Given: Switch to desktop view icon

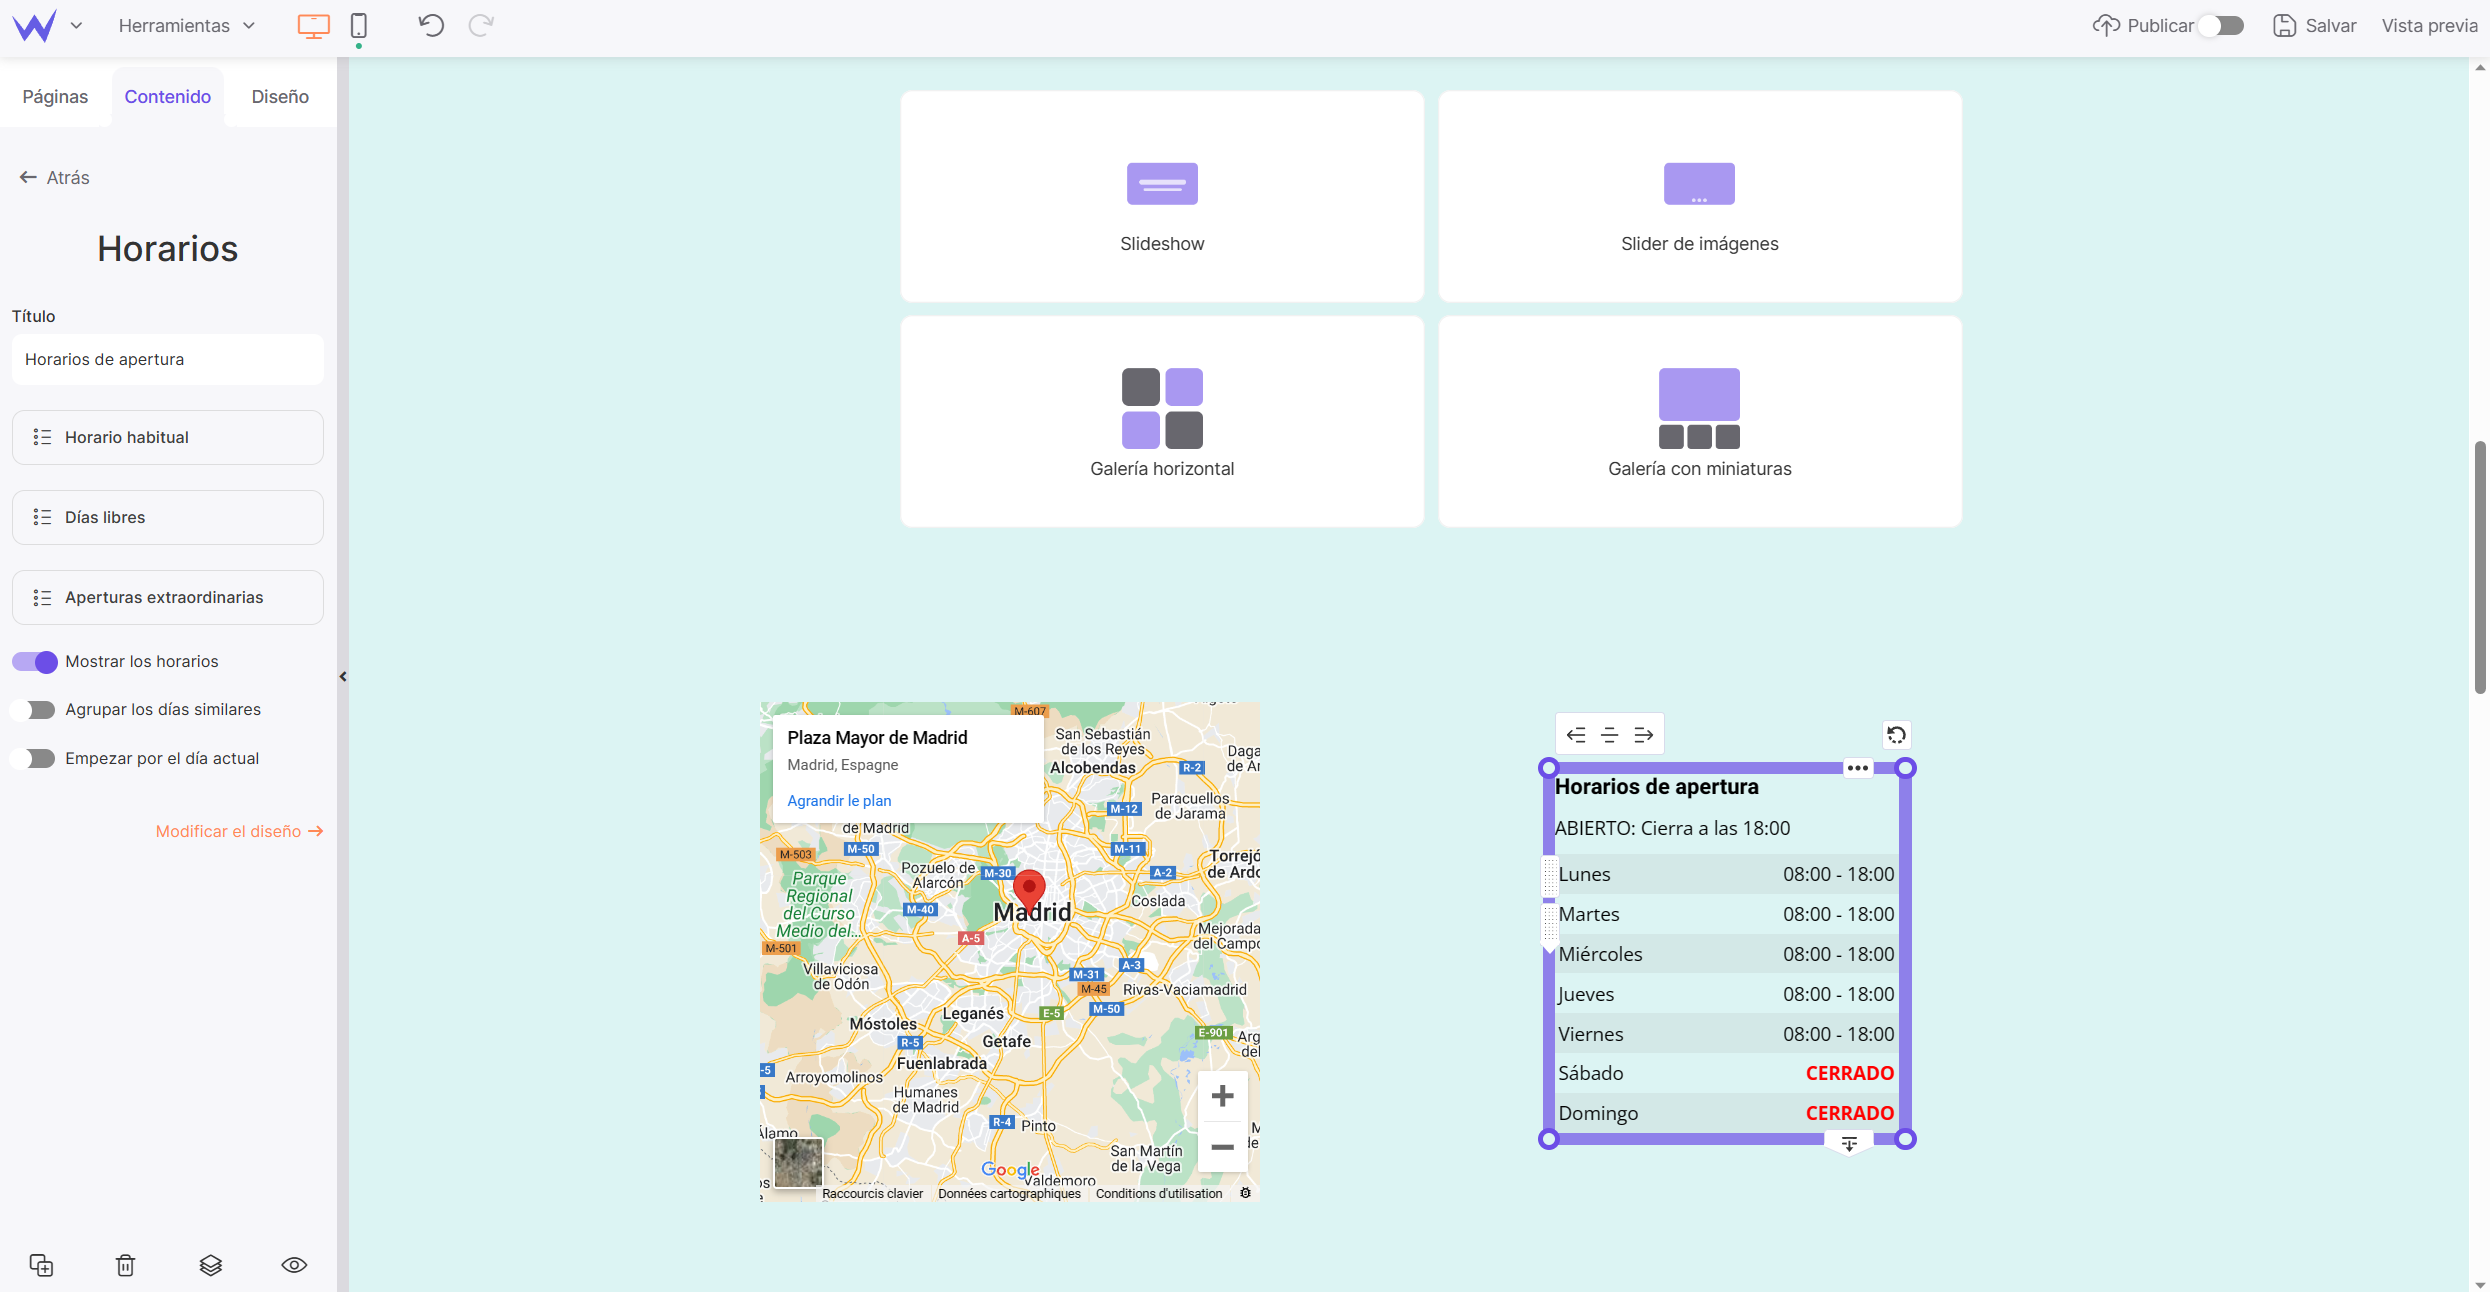Looking at the screenshot, I should (313, 26).
